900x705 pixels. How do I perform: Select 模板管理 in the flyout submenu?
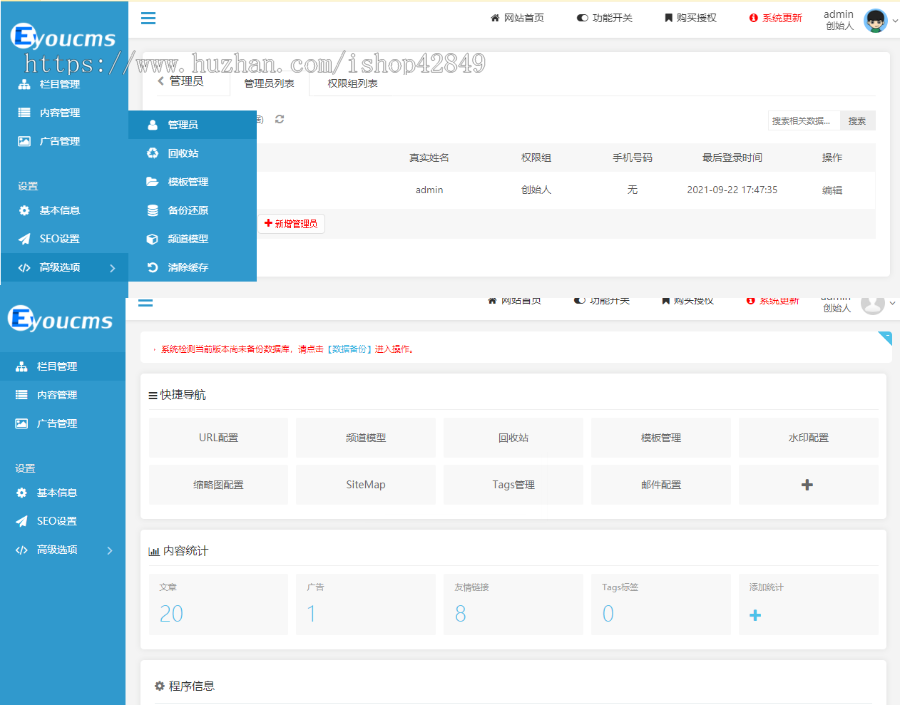pos(192,182)
